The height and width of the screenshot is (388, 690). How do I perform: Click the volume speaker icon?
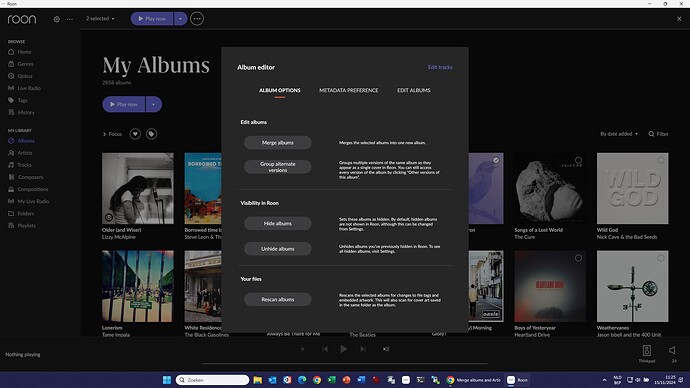672,350
